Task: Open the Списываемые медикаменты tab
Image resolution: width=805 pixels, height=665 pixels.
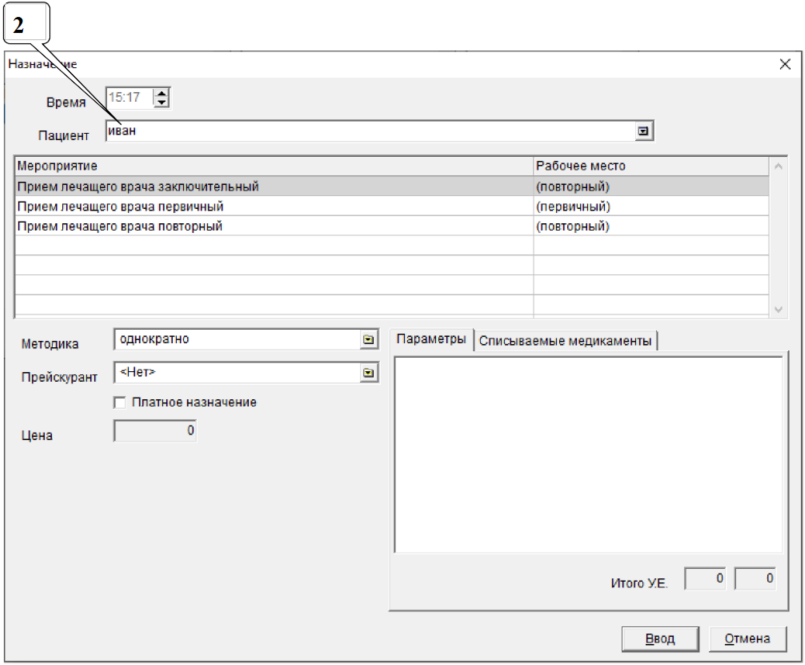Action: coord(565,341)
